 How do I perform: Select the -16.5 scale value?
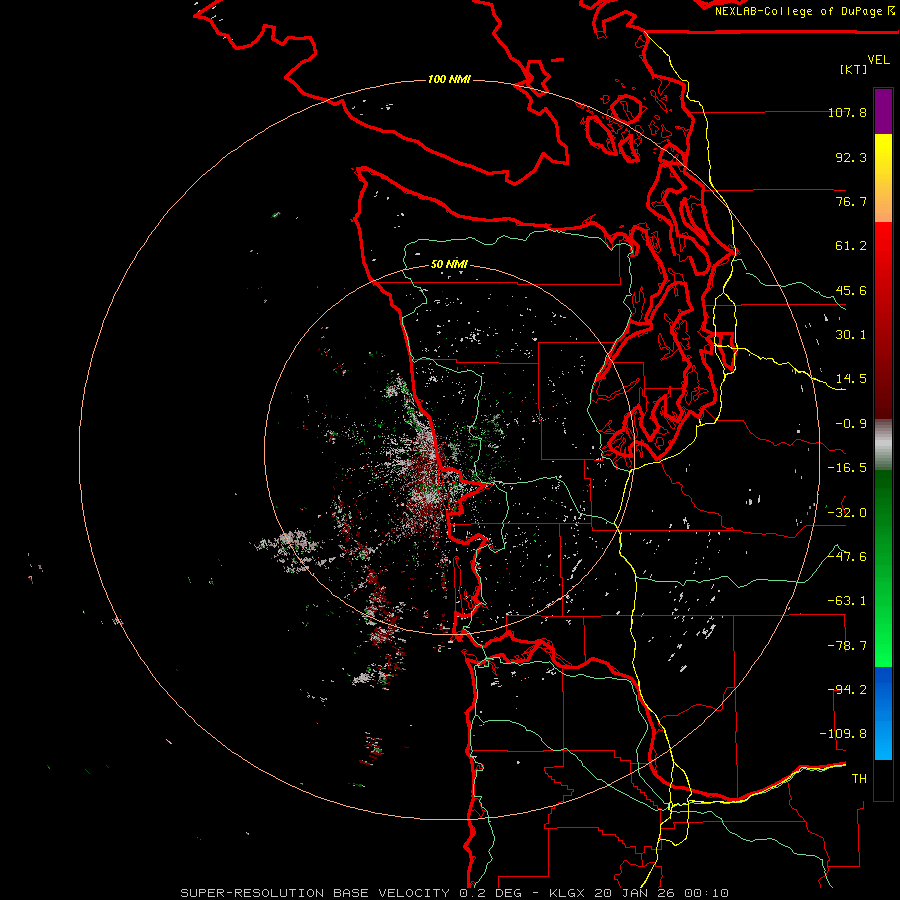tap(847, 468)
